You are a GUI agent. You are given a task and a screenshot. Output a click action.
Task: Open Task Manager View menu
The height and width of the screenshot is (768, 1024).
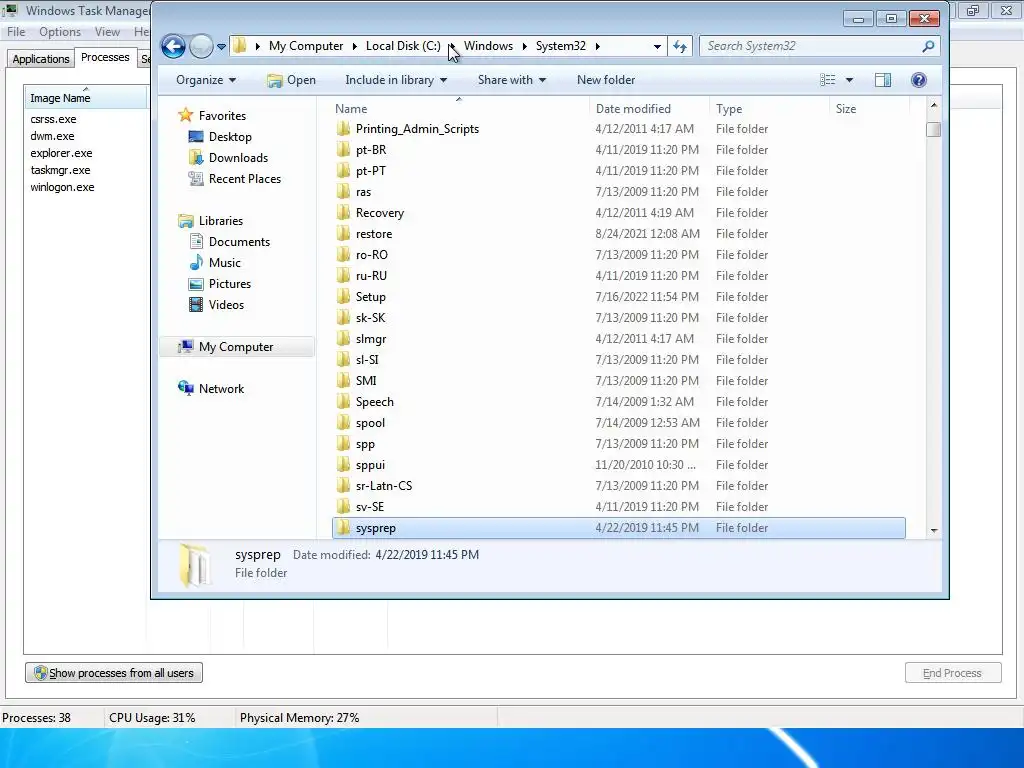tap(107, 31)
